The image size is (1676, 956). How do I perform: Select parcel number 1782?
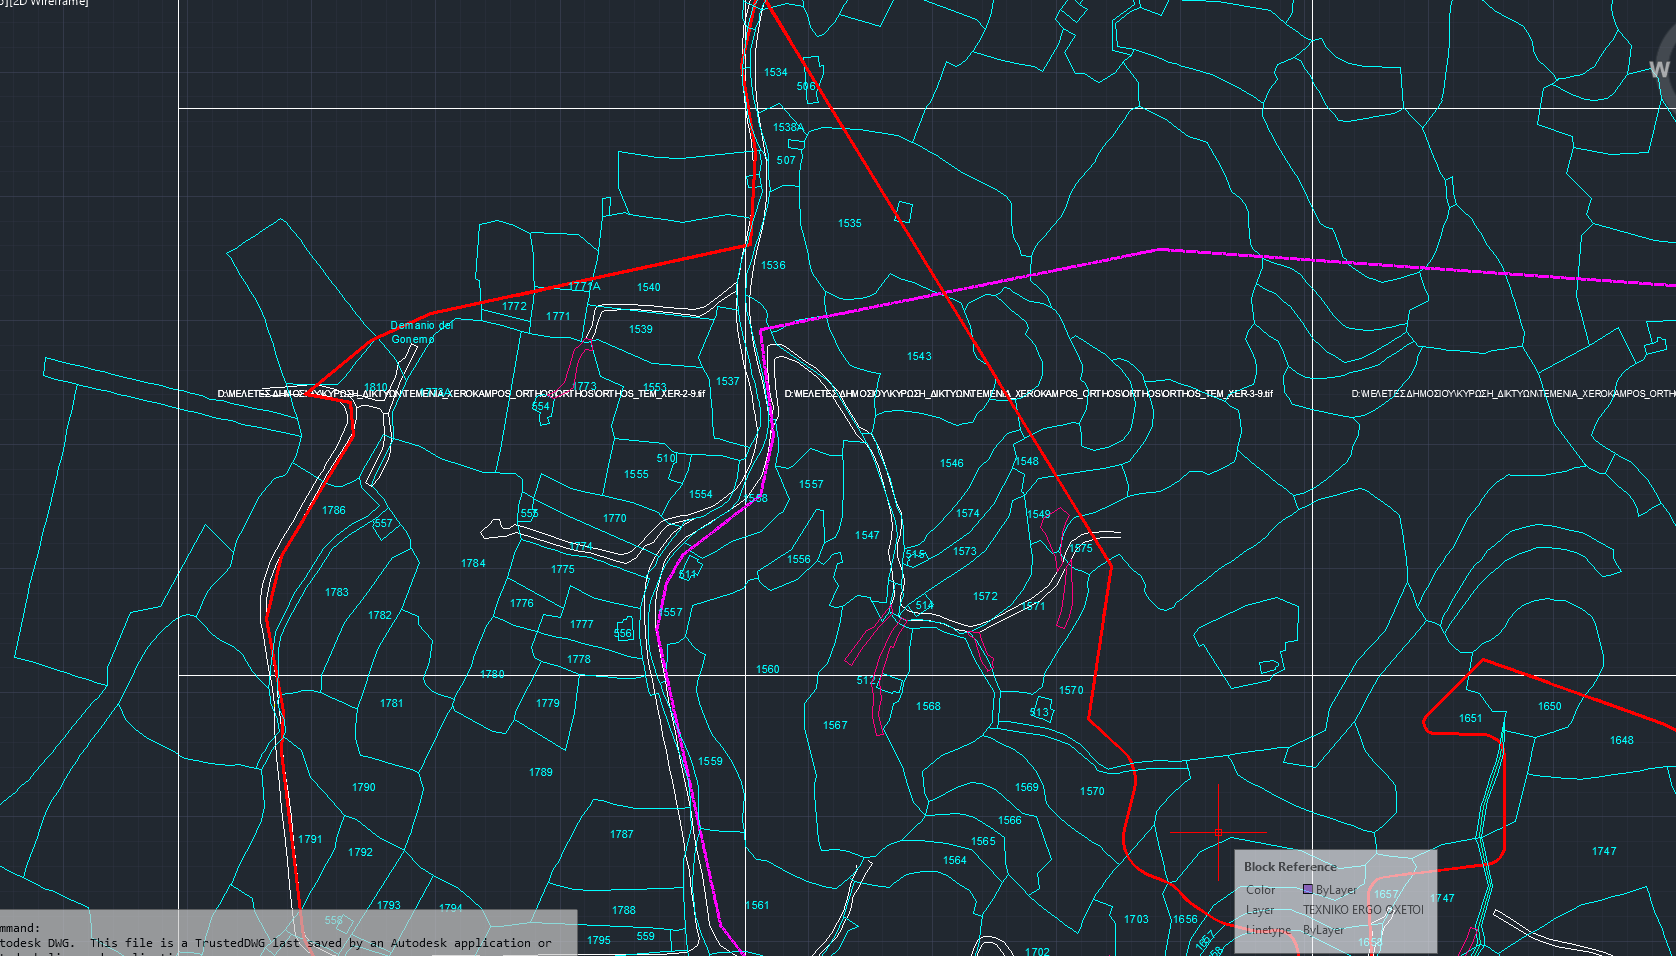click(379, 616)
